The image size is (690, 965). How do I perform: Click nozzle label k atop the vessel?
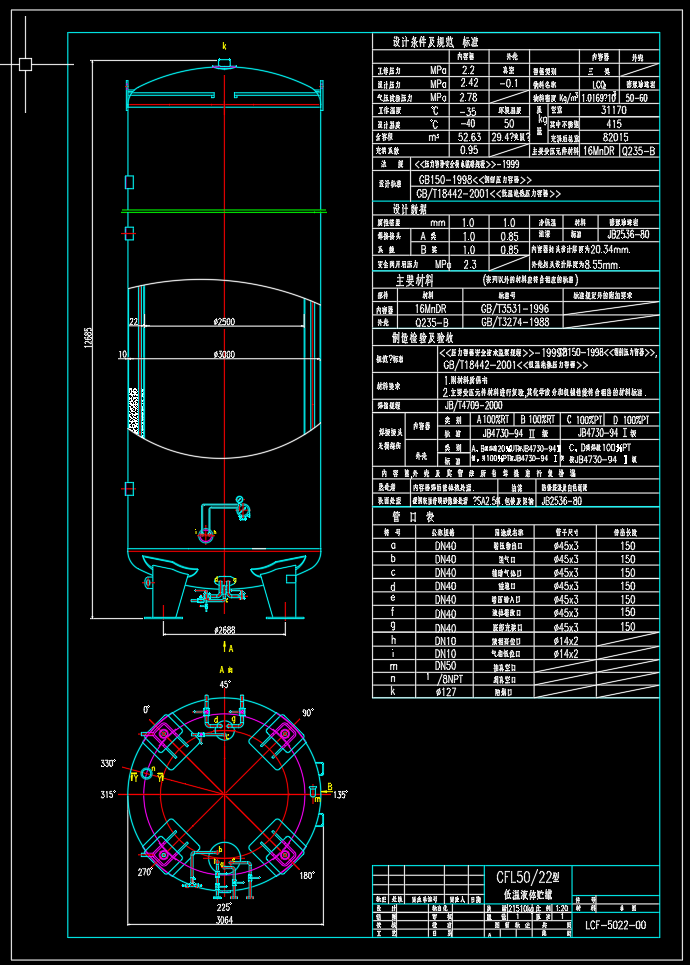[x=224, y=46]
